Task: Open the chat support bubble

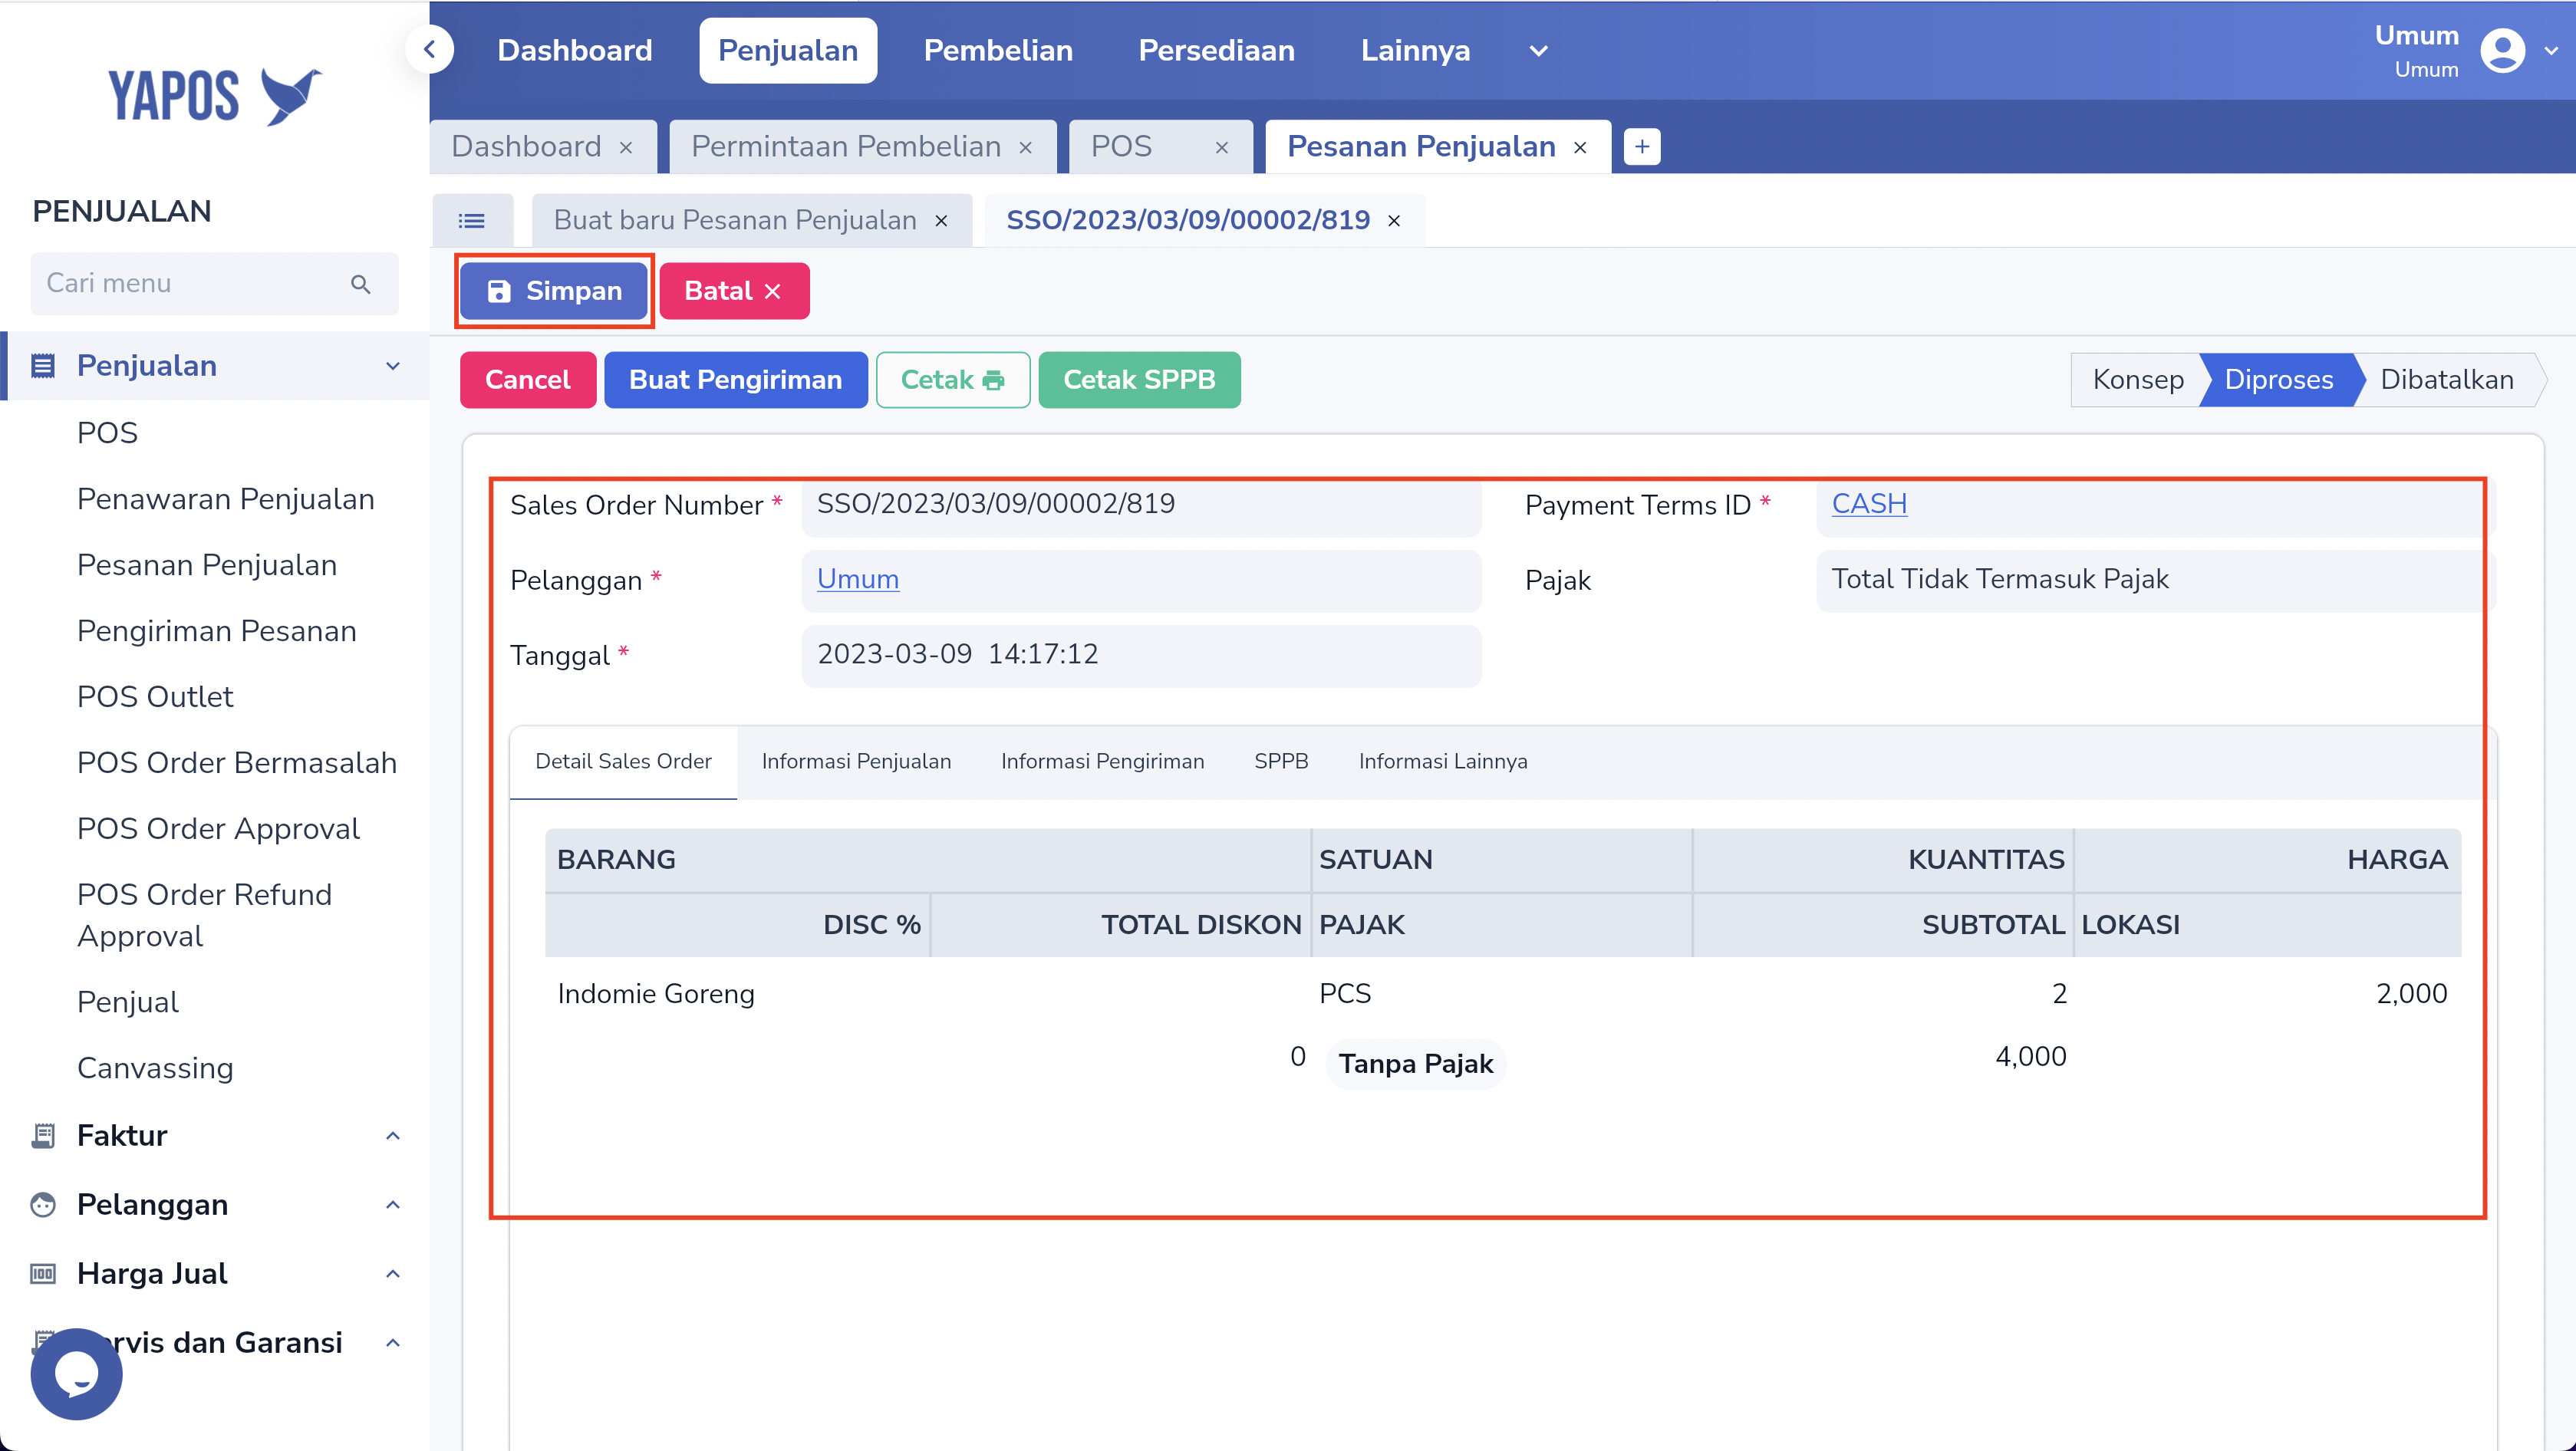Action: [76, 1374]
